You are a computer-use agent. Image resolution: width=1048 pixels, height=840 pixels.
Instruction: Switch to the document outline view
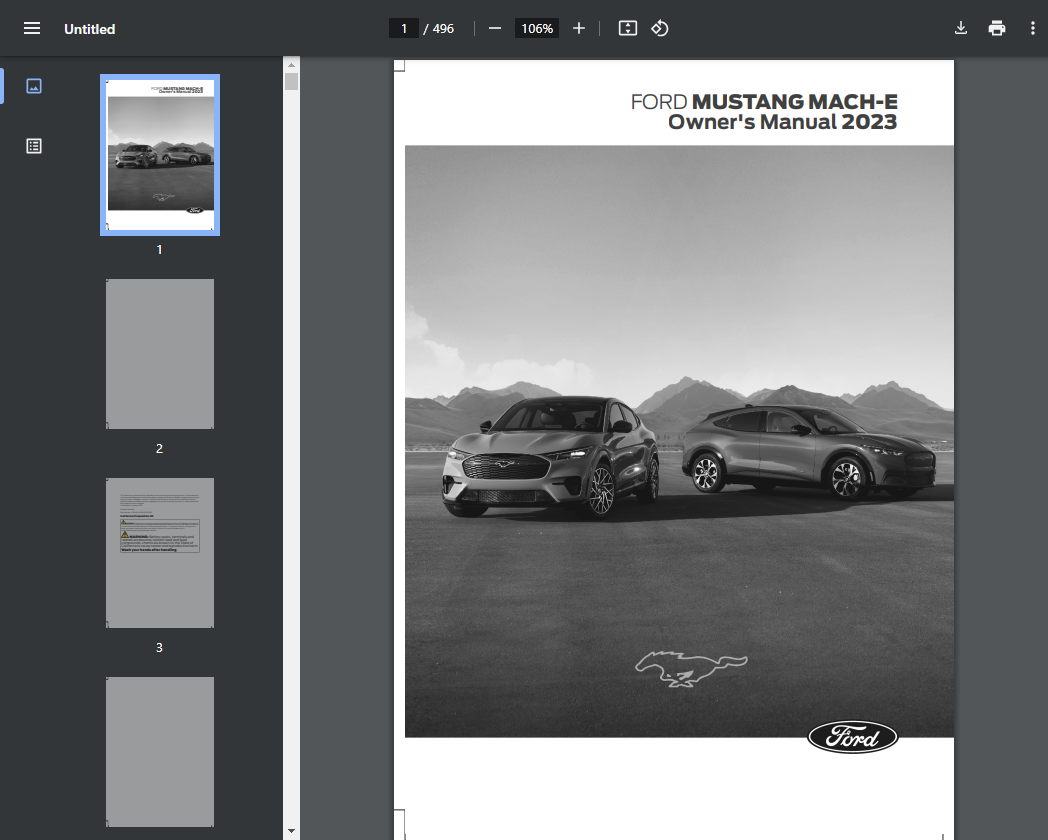34,146
